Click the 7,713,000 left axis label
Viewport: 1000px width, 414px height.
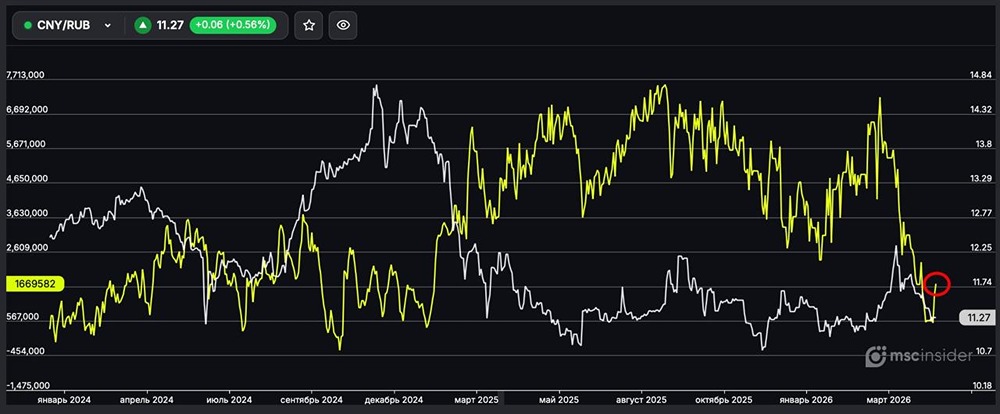point(25,75)
